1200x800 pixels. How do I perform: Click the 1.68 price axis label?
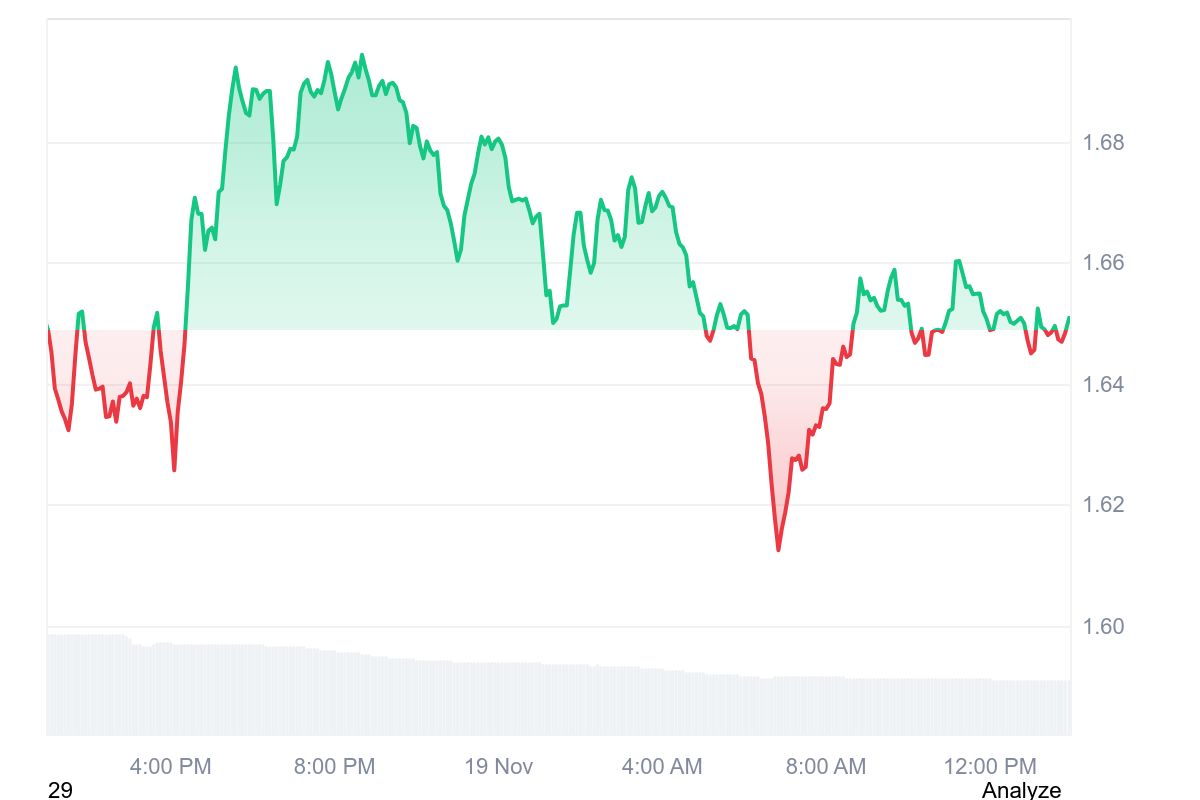[x=1104, y=143]
